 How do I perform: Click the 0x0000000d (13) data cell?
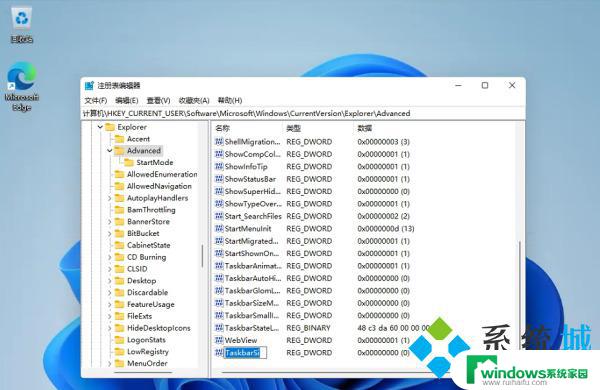pos(386,229)
